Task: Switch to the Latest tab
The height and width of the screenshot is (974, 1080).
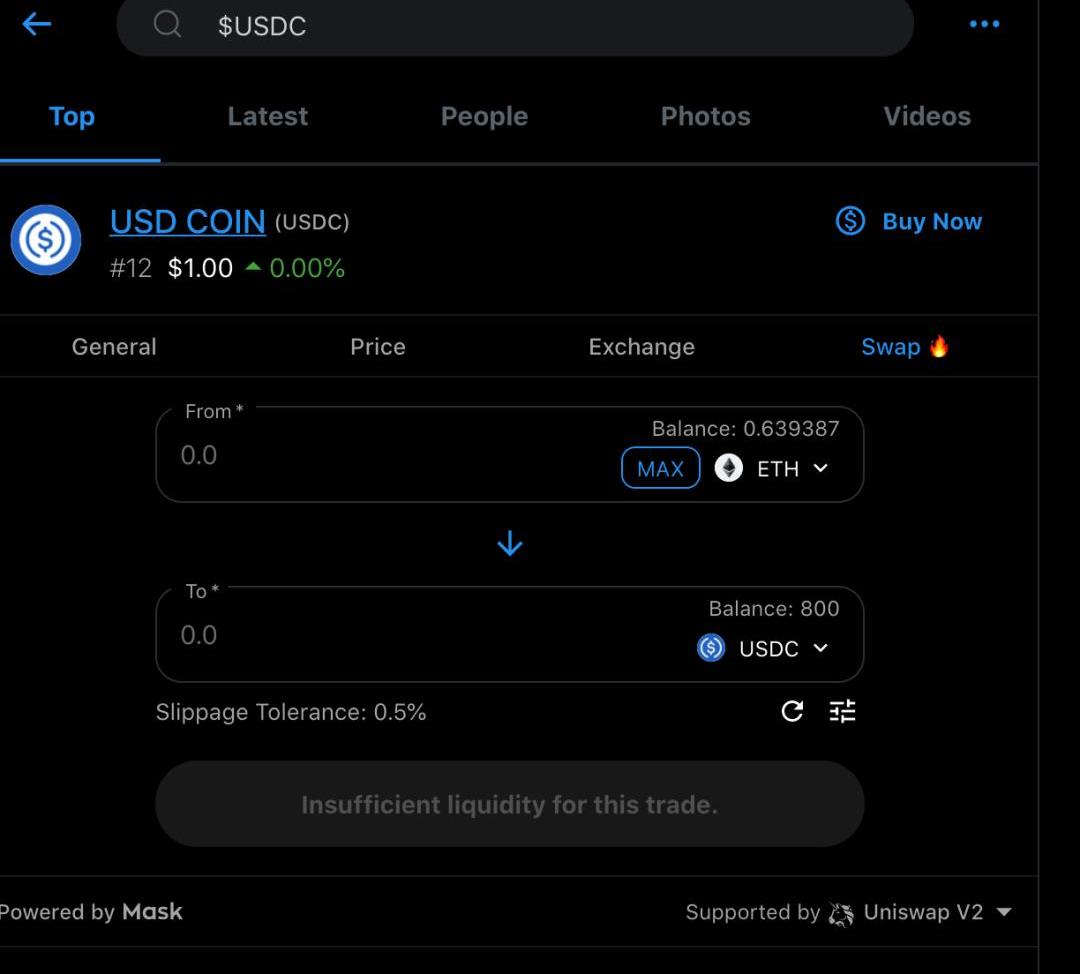Action: 267,116
